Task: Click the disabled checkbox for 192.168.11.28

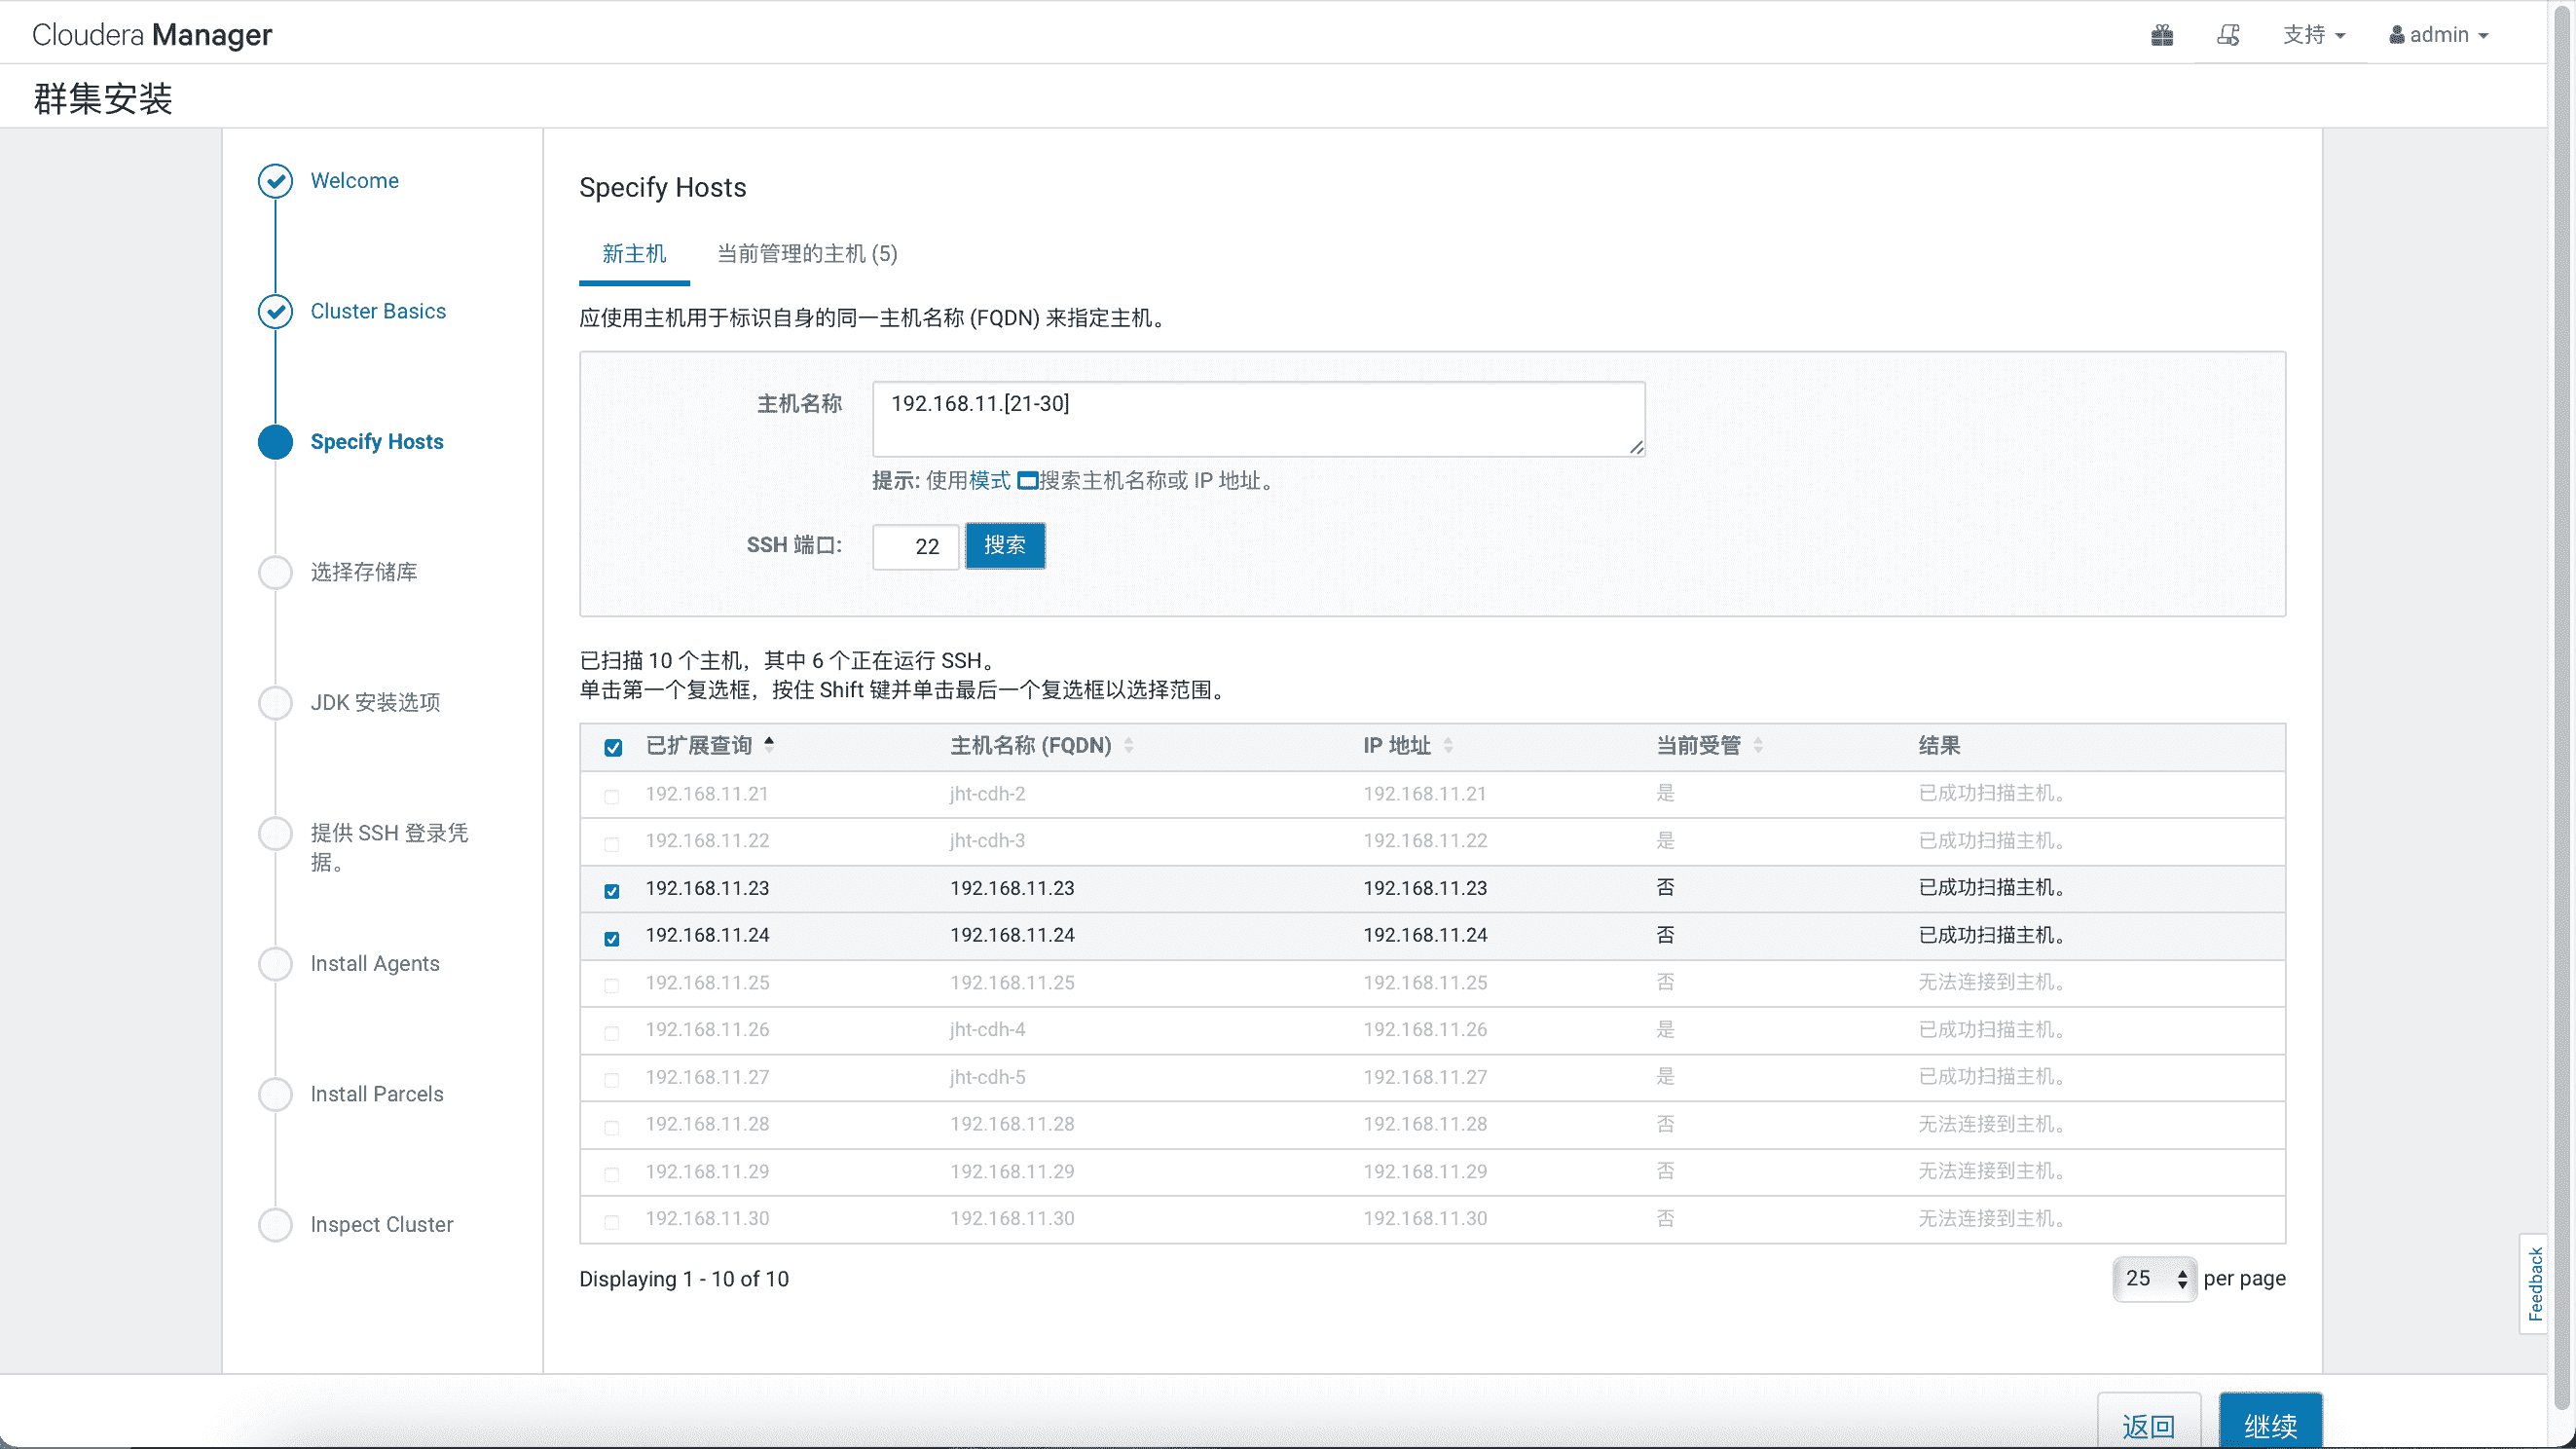Action: 612,1128
